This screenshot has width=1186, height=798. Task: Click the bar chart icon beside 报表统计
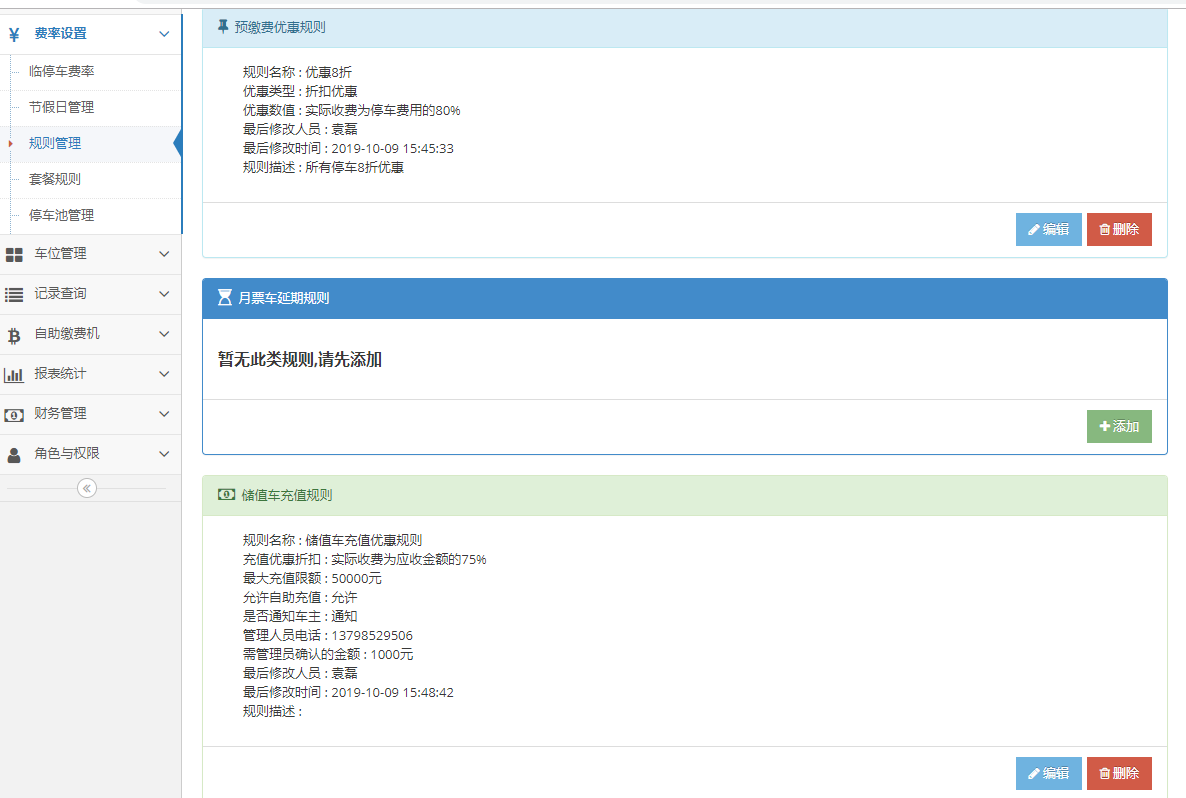point(15,374)
